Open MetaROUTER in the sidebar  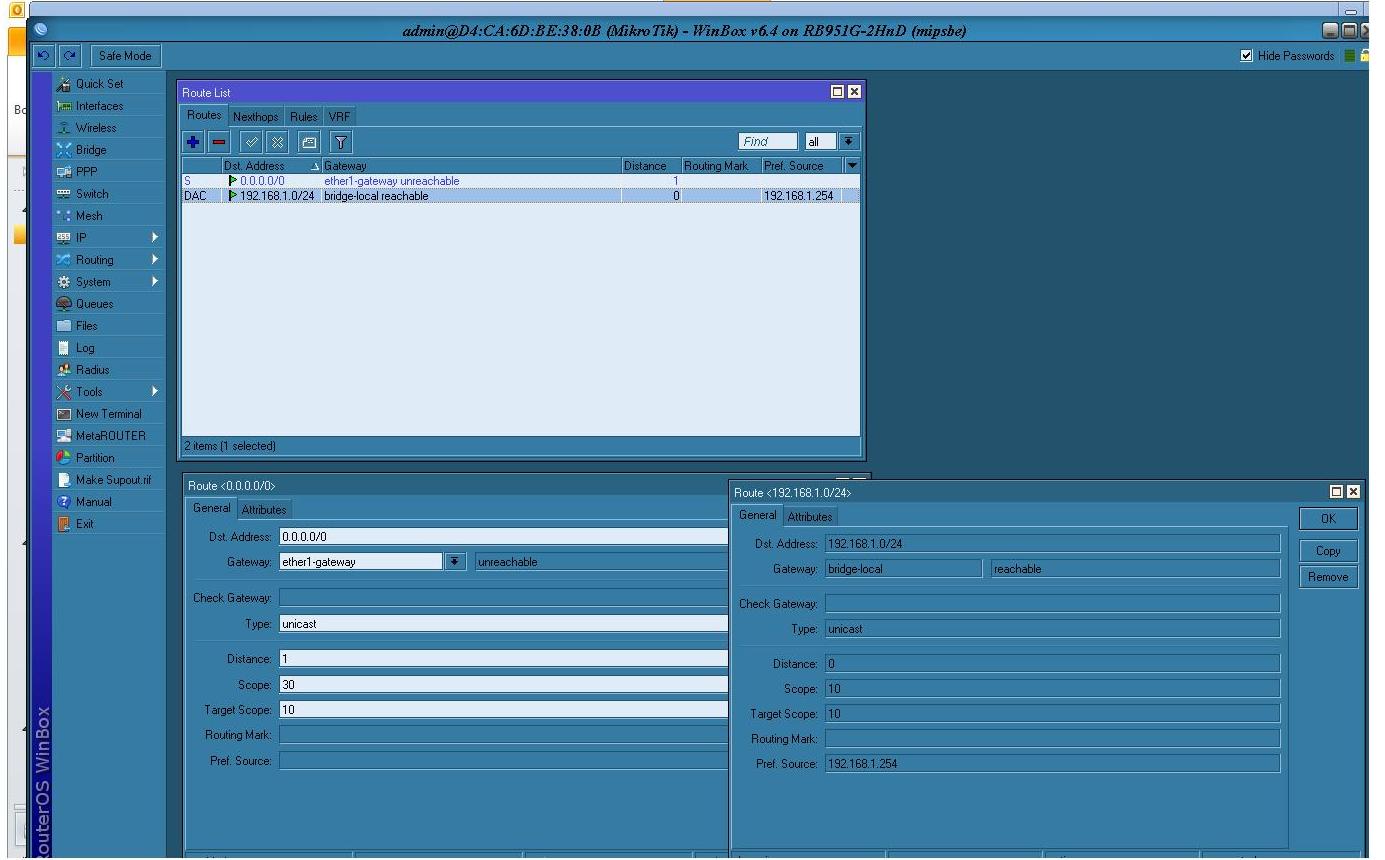pyautogui.click(x=110, y=436)
